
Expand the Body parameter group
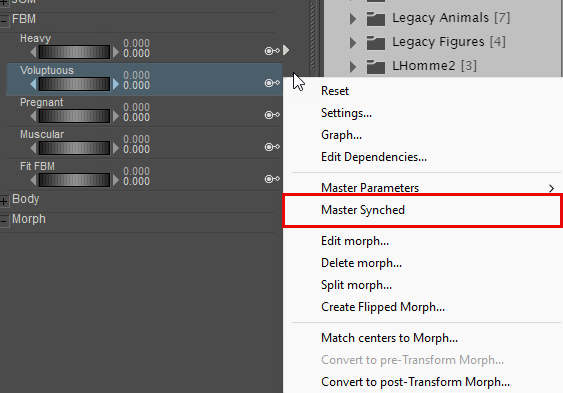click(x=4, y=201)
